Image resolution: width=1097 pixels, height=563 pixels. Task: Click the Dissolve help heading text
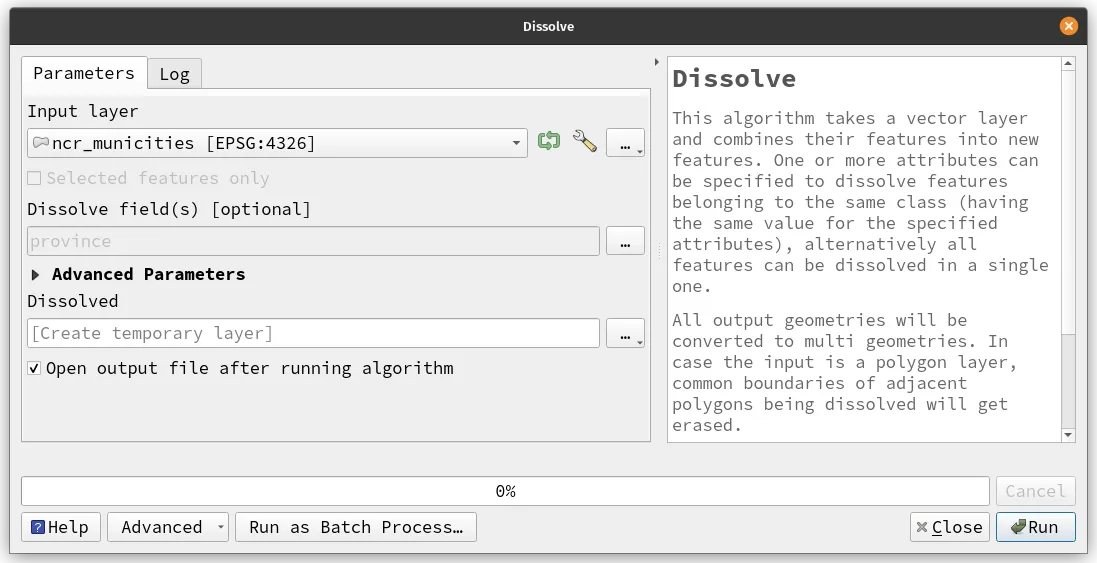pyautogui.click(x=734, y=78)
